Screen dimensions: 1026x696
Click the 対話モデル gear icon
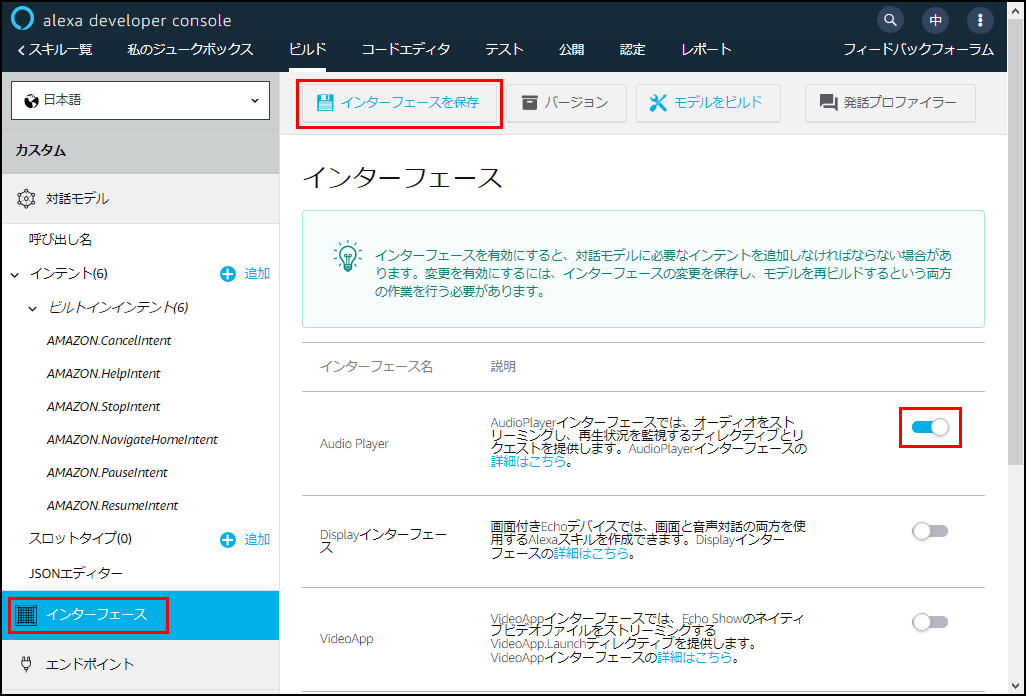(x=26, y=198)
